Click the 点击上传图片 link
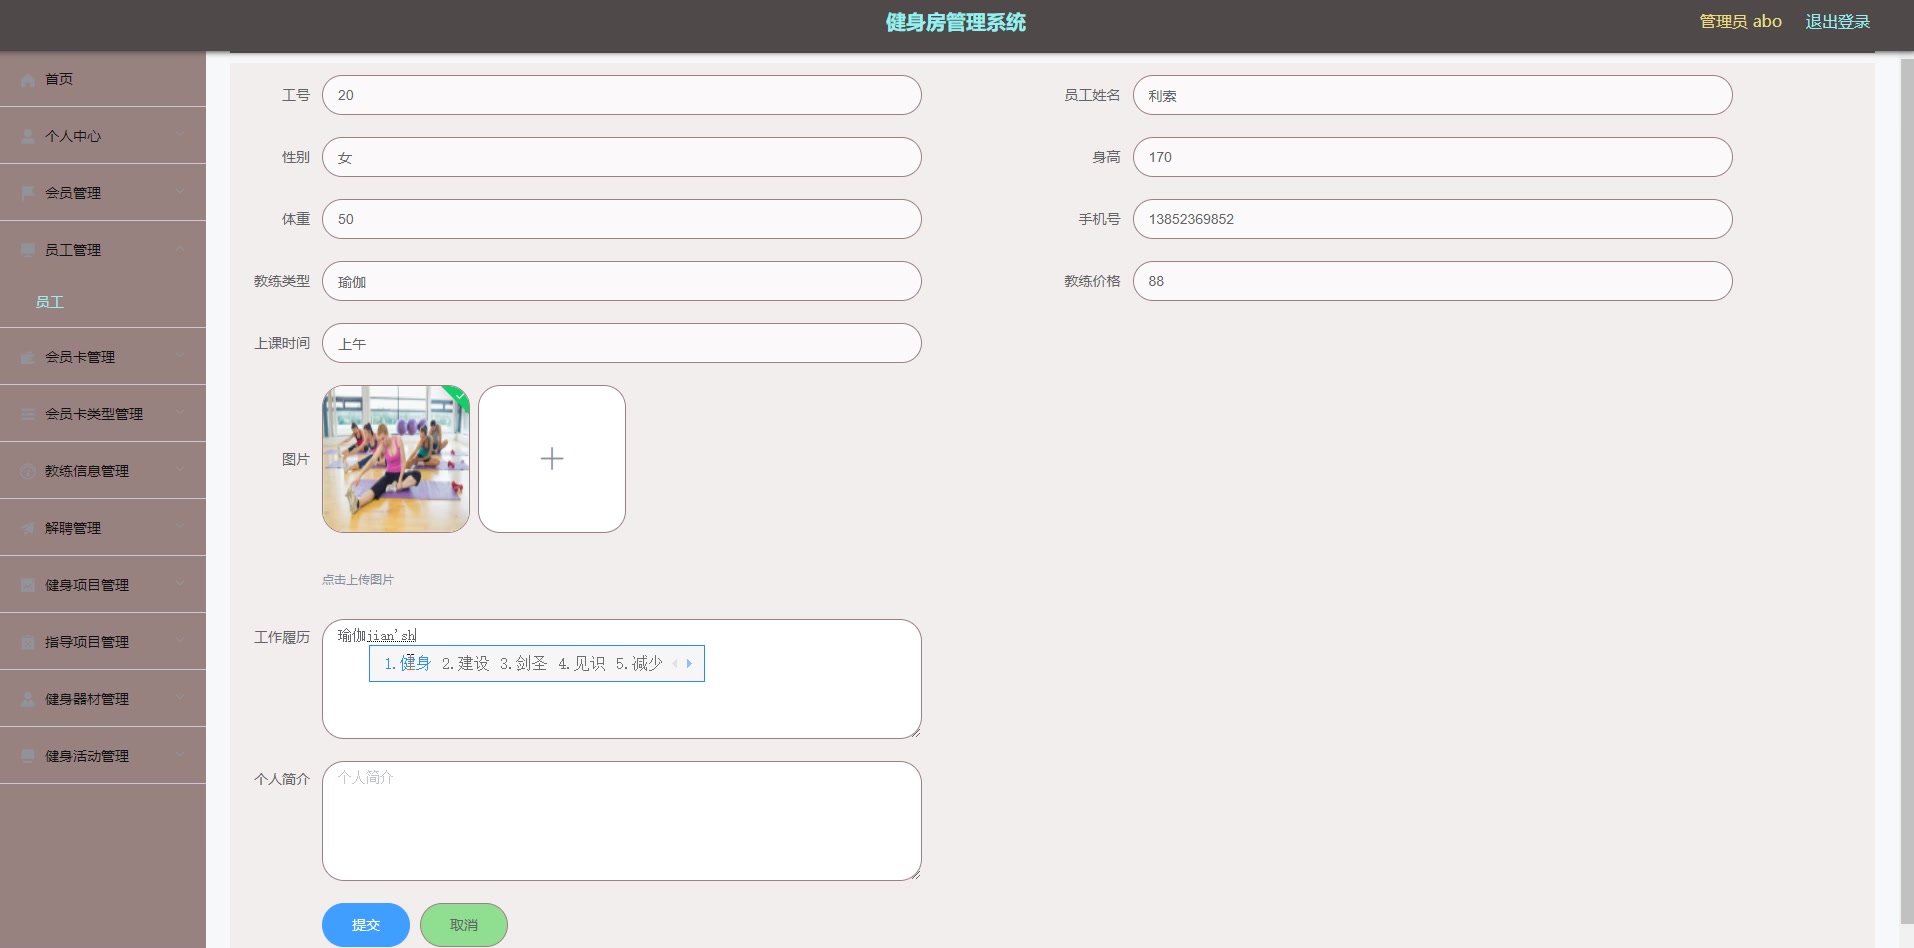The width and height of the screenshot is (1914, 948). [x=357, y=579]
